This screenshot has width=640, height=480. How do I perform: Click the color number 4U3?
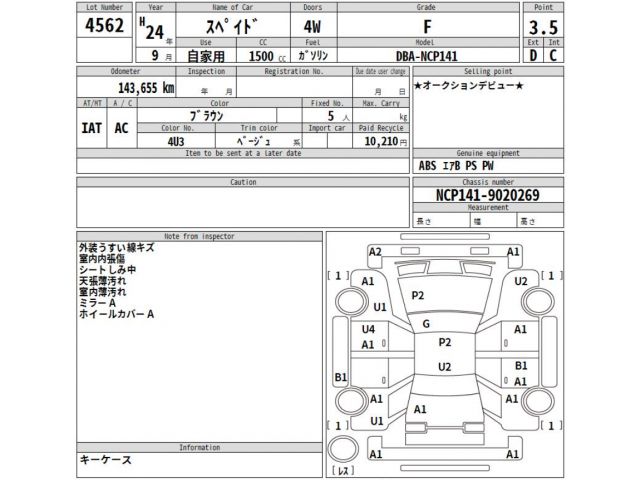pyautogui.click(x=176, y=142)
